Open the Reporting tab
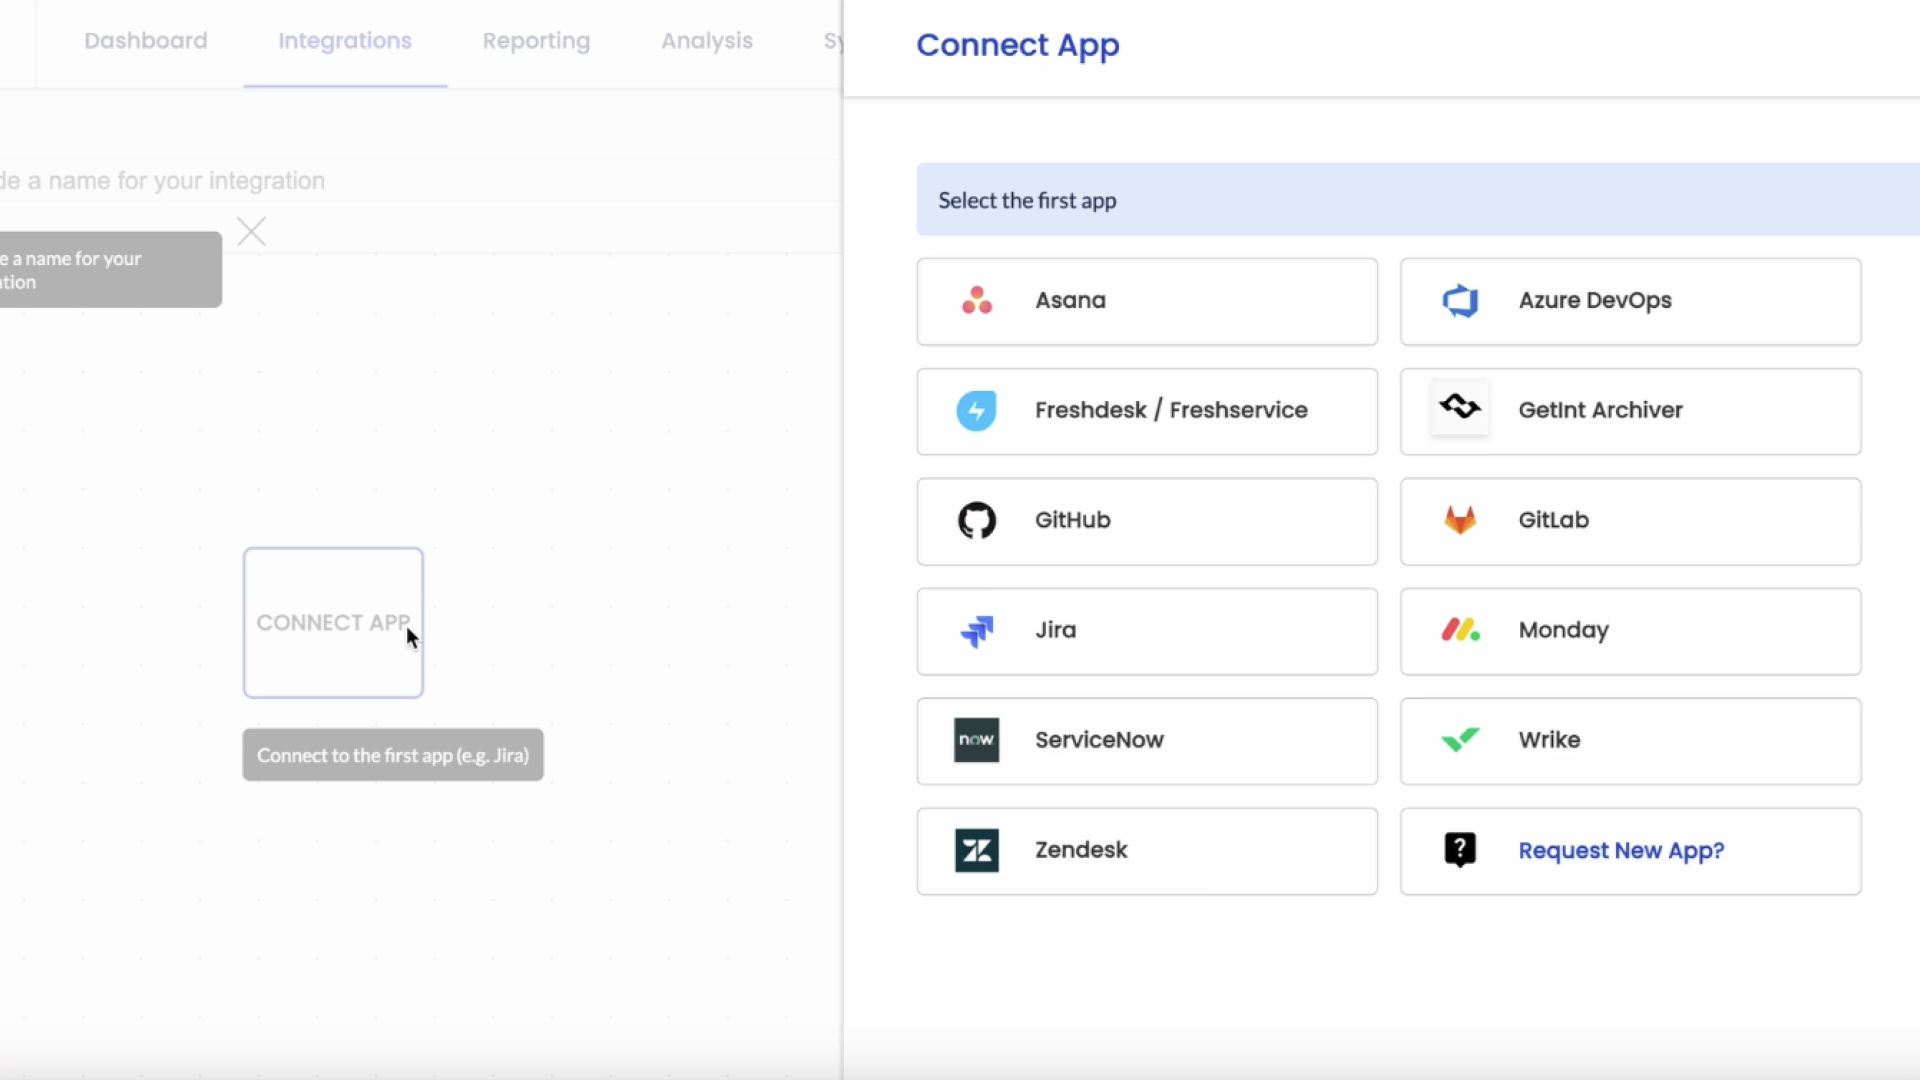 [x=536, y=41]
